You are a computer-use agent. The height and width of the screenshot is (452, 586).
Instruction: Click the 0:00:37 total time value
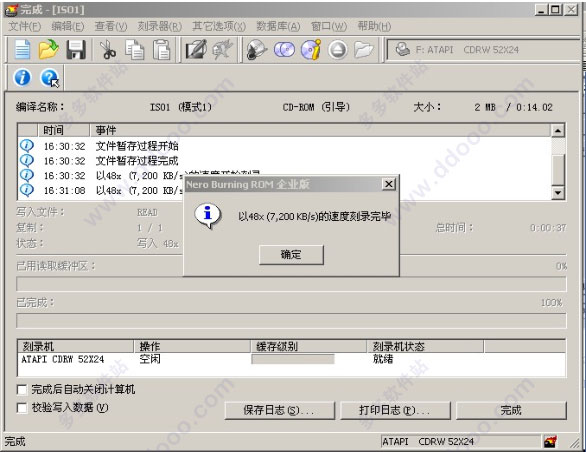pyautogui.click(x=548, y=227)
